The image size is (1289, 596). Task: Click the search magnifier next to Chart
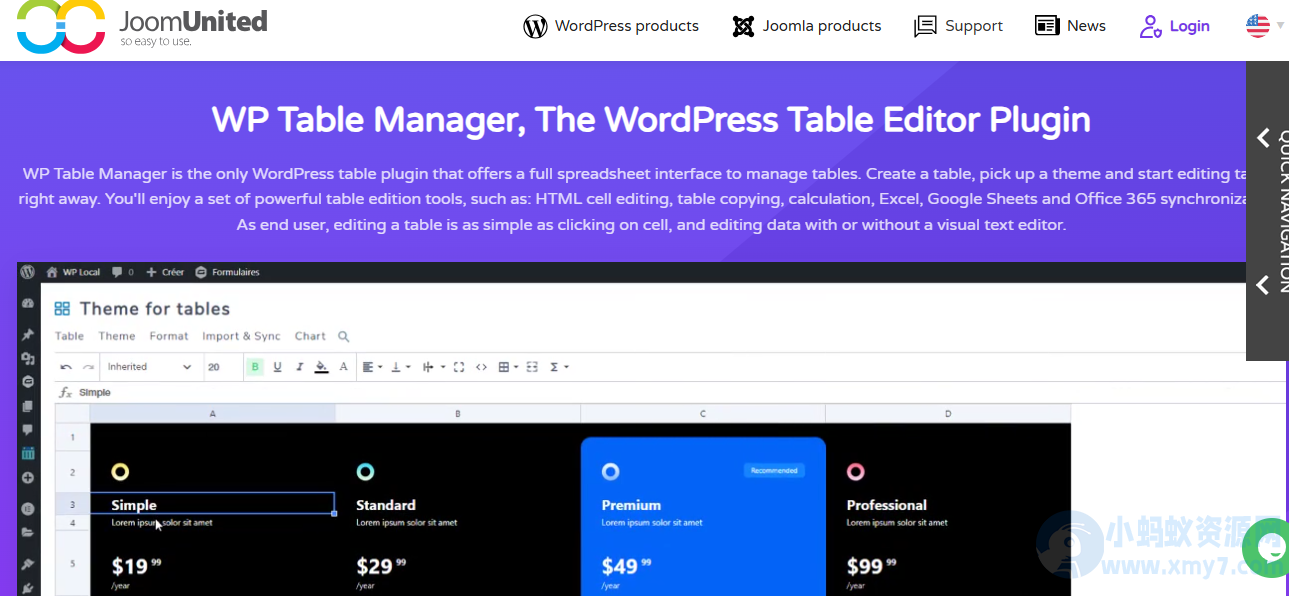pyautogui.click(x=343, y=337)
